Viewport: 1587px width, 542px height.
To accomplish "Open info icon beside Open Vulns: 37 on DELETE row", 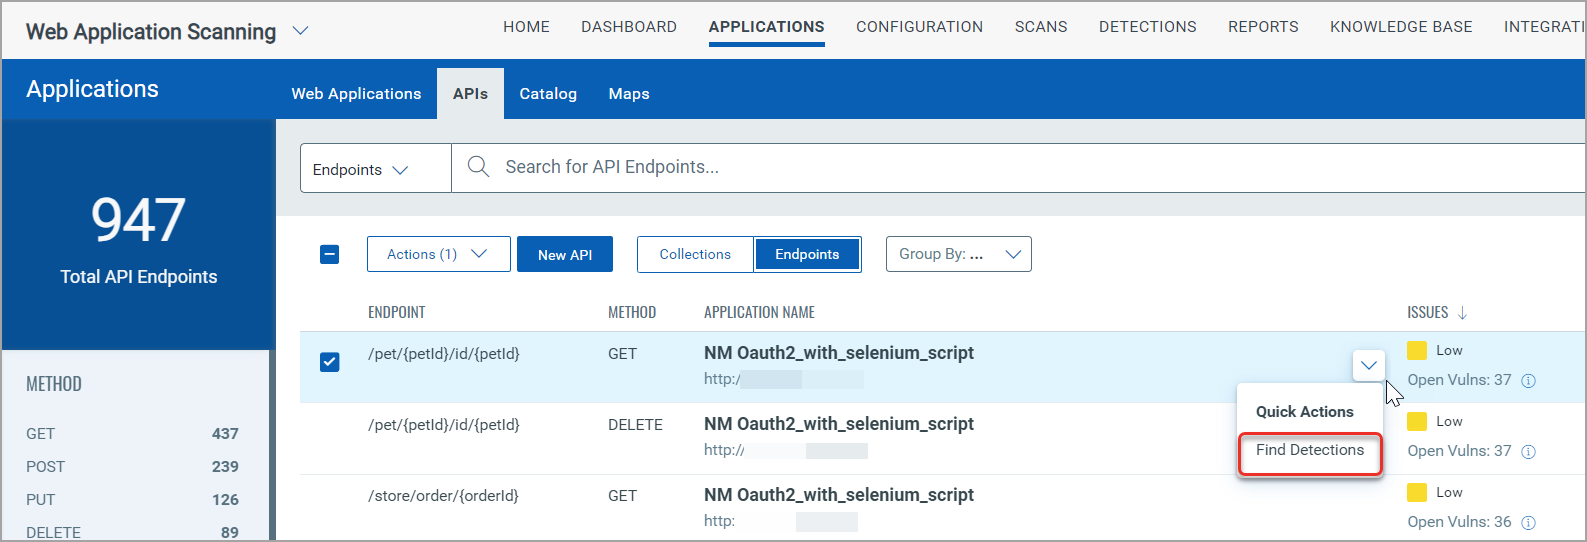I will coord(1528,452).
